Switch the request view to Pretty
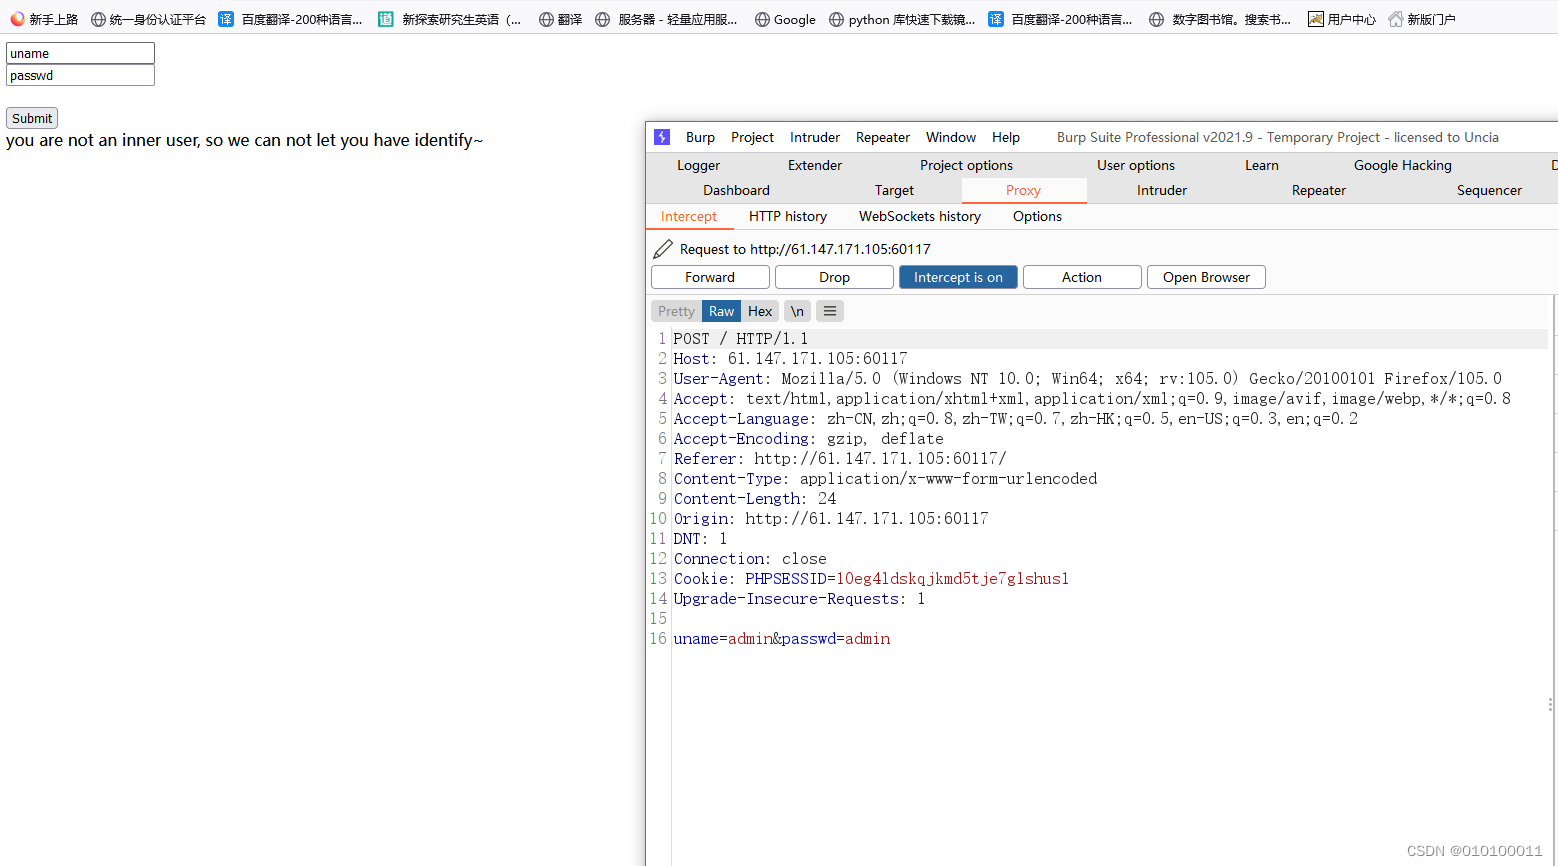This screenshot has width=1558, height=866. (676, 311)
